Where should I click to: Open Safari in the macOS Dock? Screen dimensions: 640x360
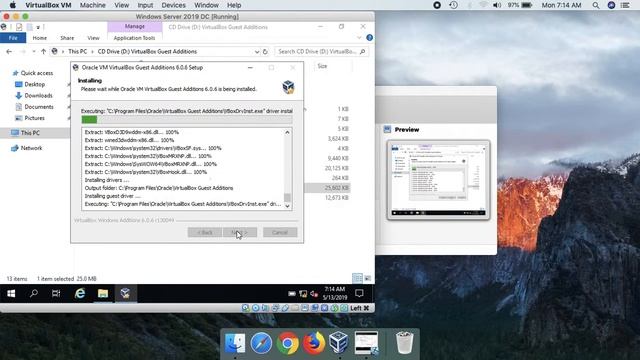coord(261,342)
